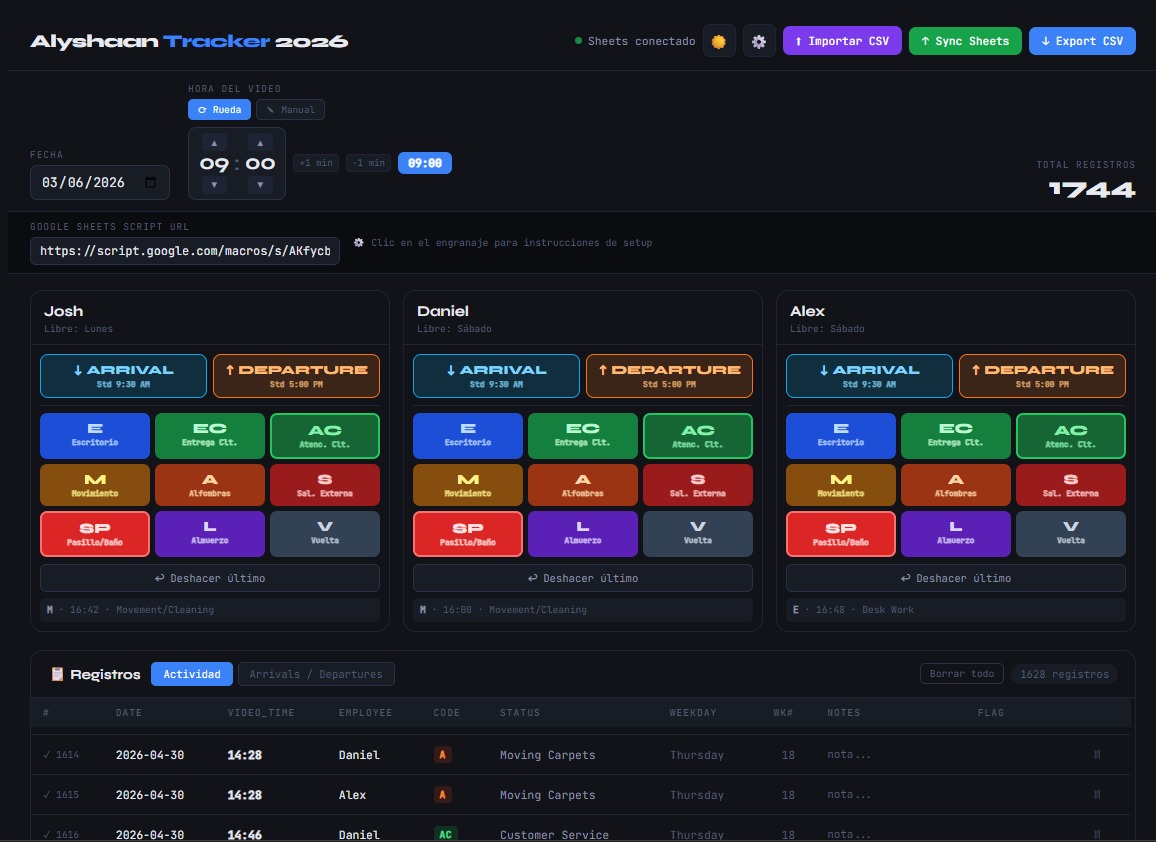Open setup instructions via the gear icon

(759, 41)
